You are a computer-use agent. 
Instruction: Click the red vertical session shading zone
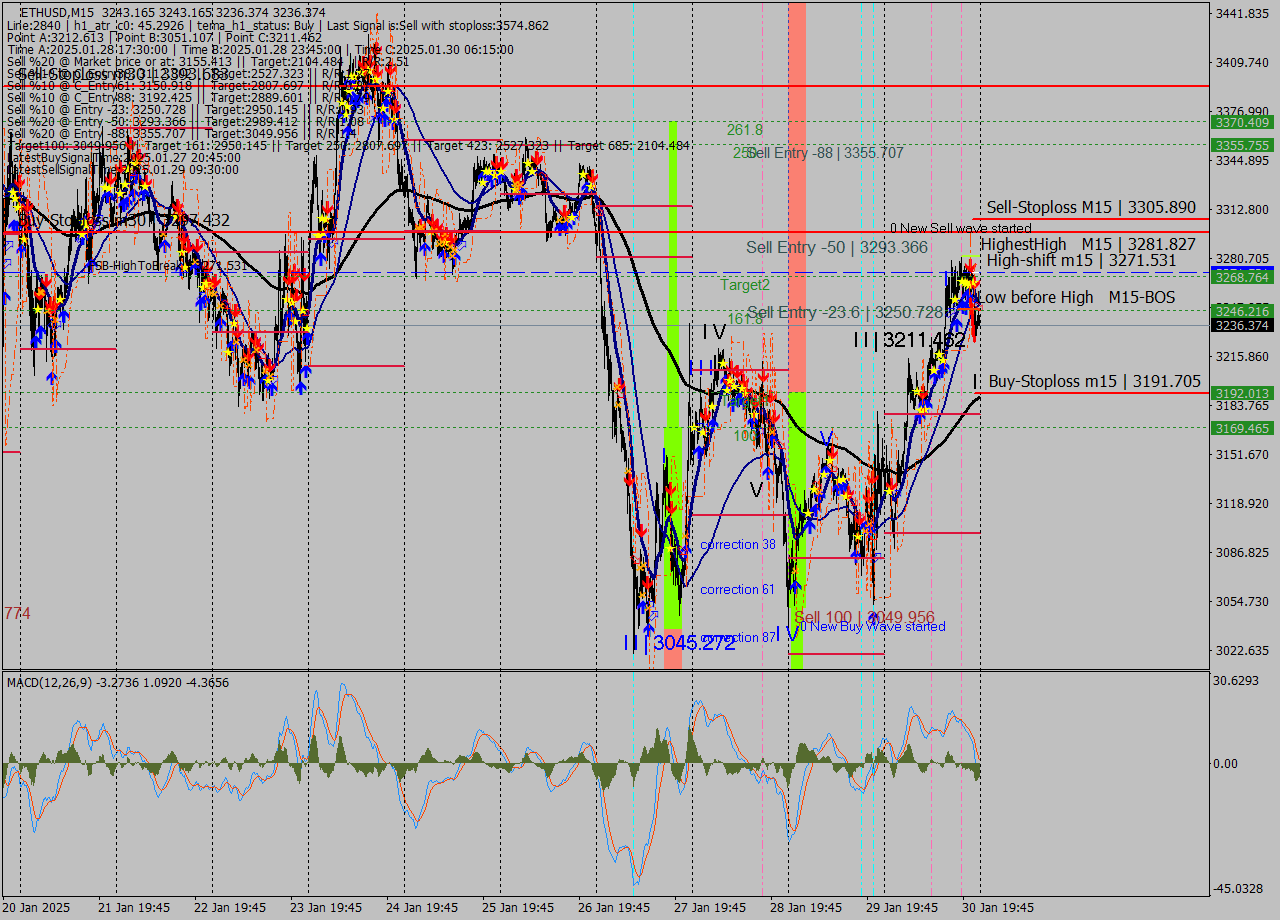pos(796,200)
